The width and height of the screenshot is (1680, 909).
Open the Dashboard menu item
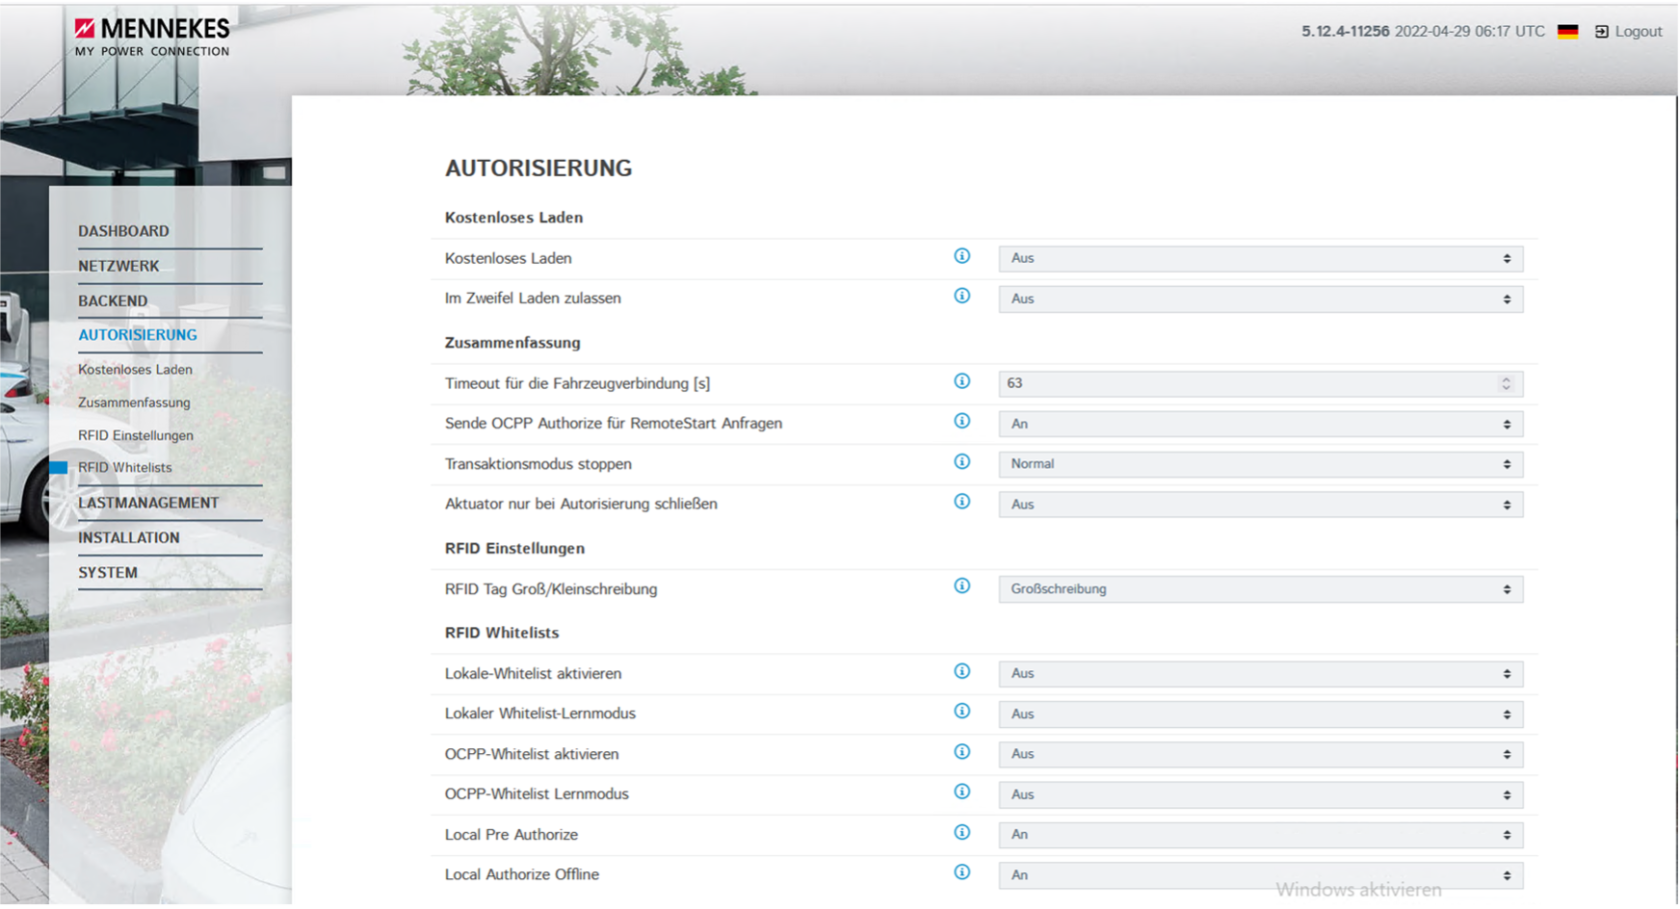click(124, 231)
